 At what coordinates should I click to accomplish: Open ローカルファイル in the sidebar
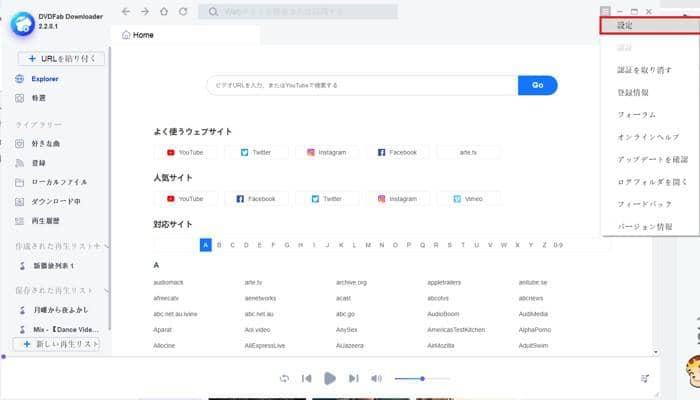tap(59, 182)
